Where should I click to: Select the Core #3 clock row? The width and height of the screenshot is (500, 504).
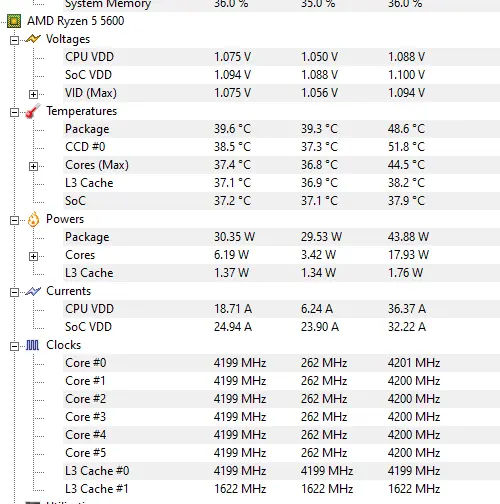(281, 417)
